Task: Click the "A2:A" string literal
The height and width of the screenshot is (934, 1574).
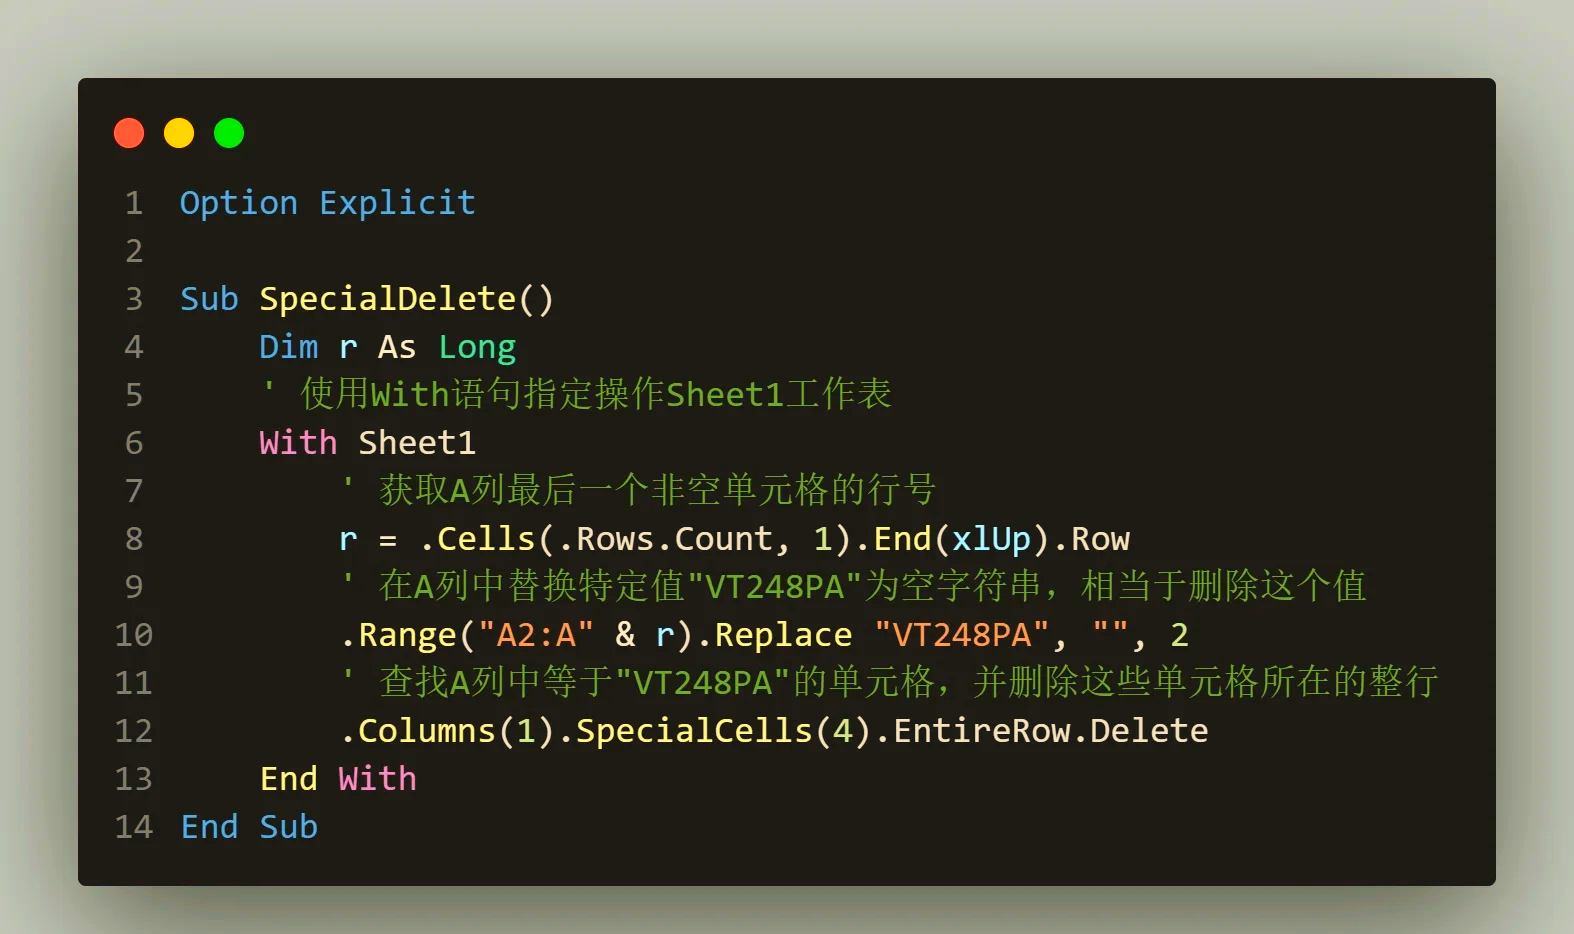Action: pos(536,635)
